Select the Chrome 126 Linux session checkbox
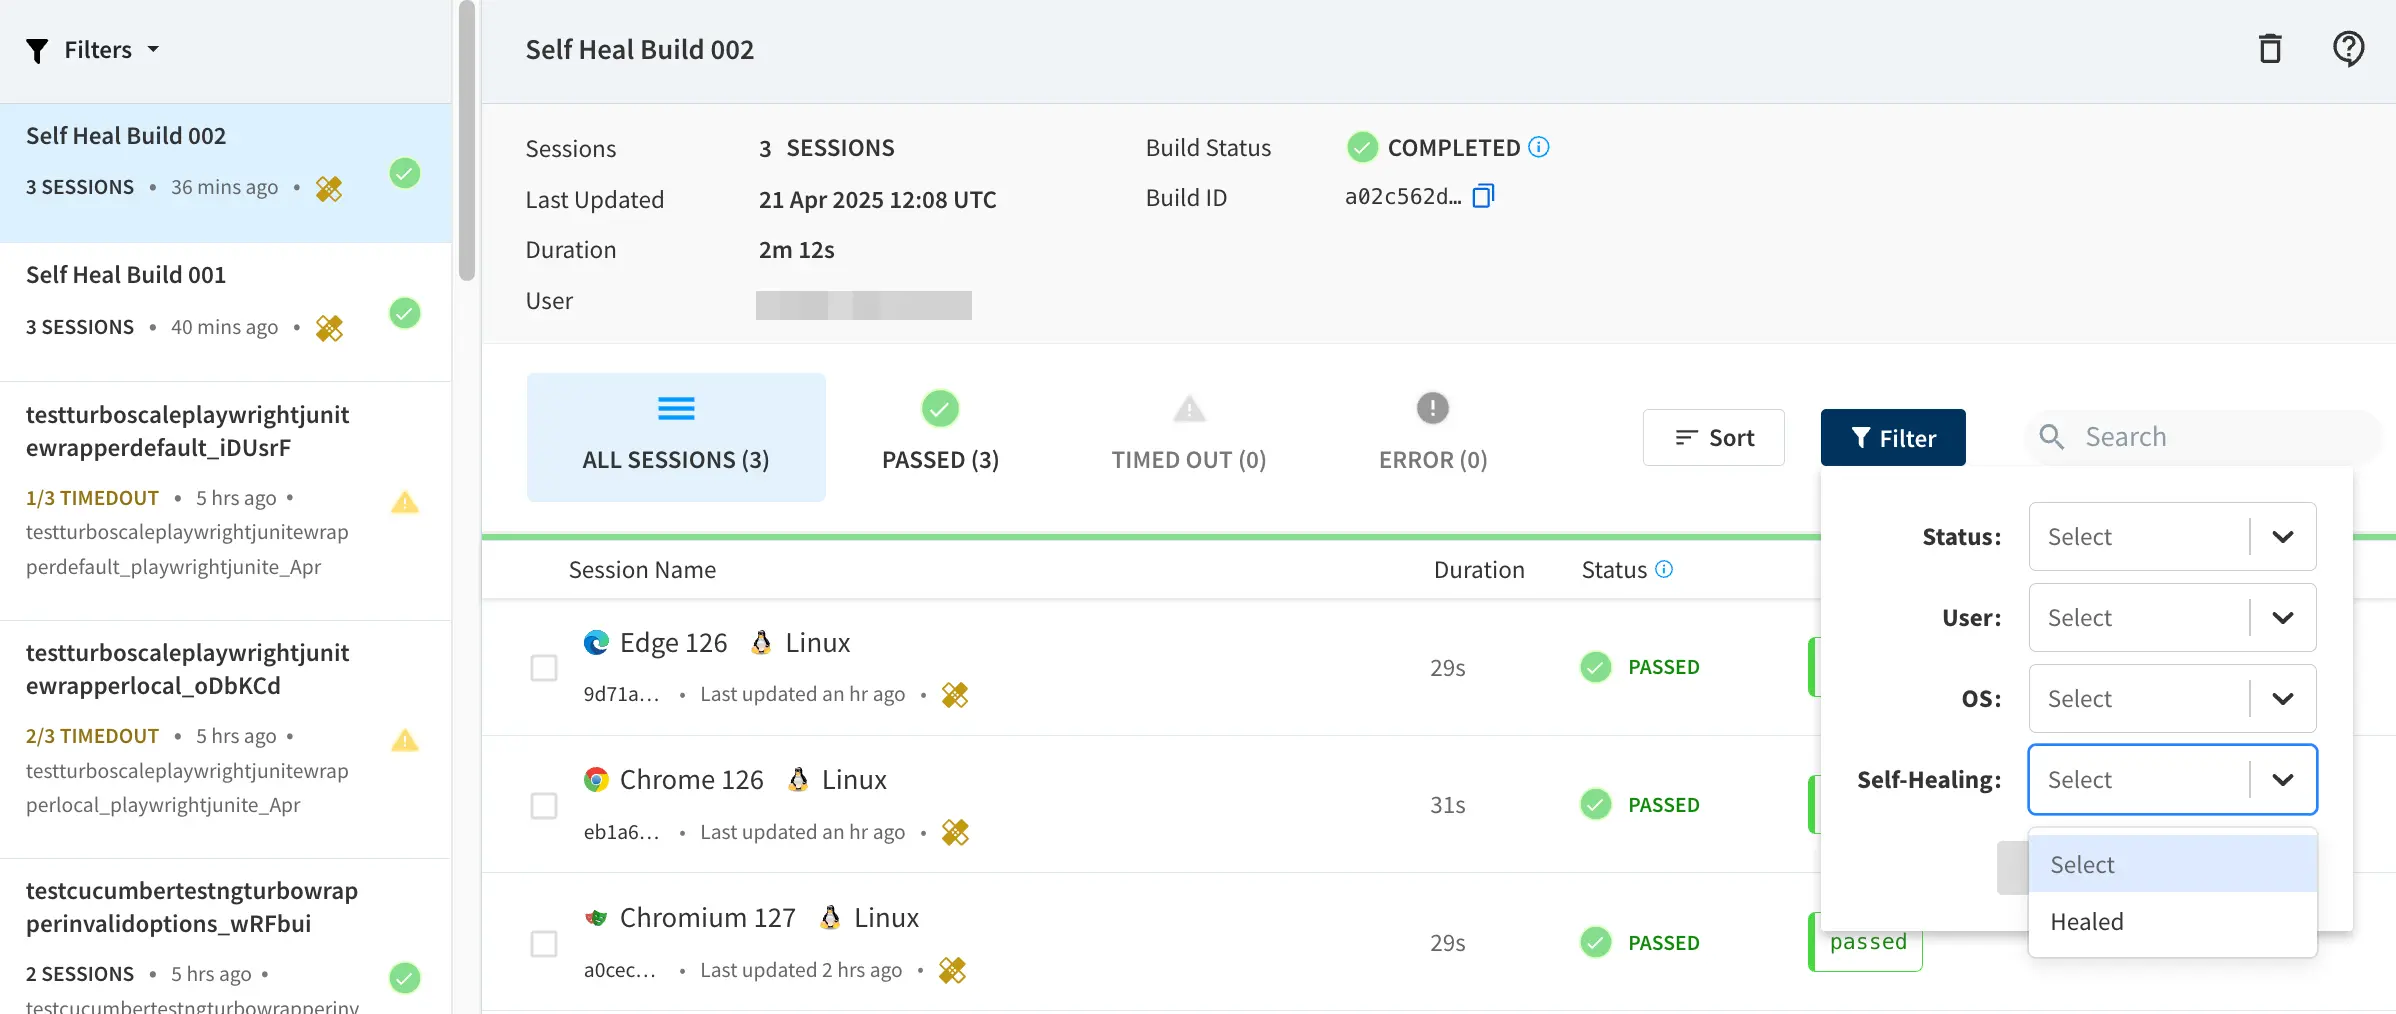Viewport: 2396px width, 1014px height. (544, 806)
